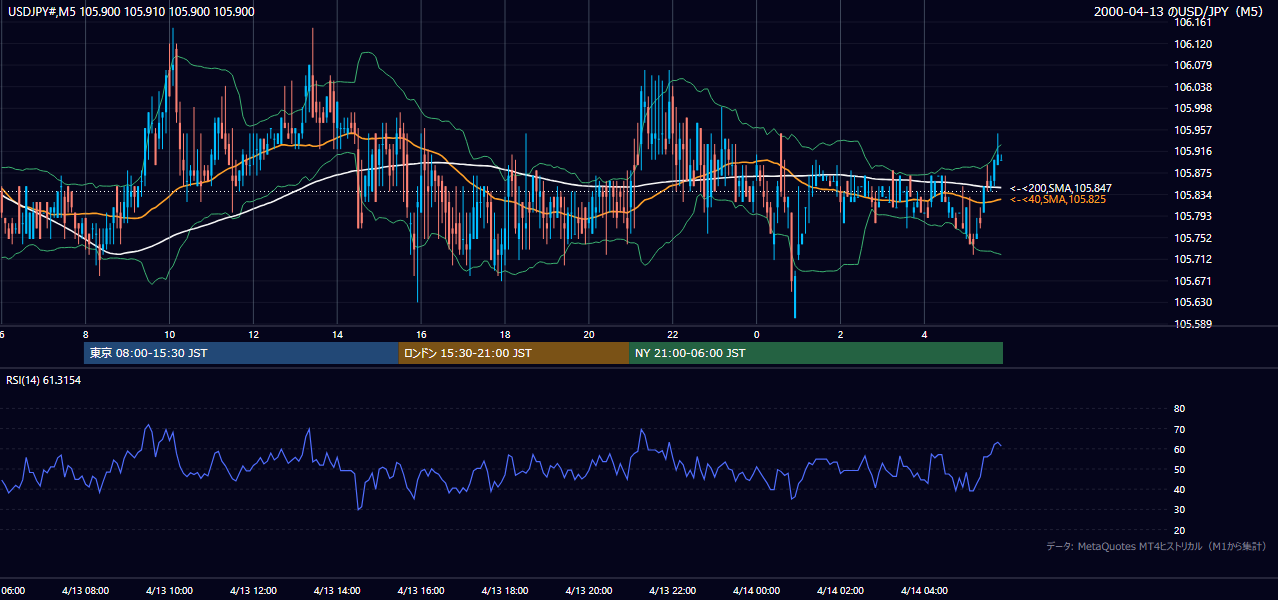Click hour label 16 under the price chart
This screenshot has width=1278, height=600.
[x=421, y=334]
